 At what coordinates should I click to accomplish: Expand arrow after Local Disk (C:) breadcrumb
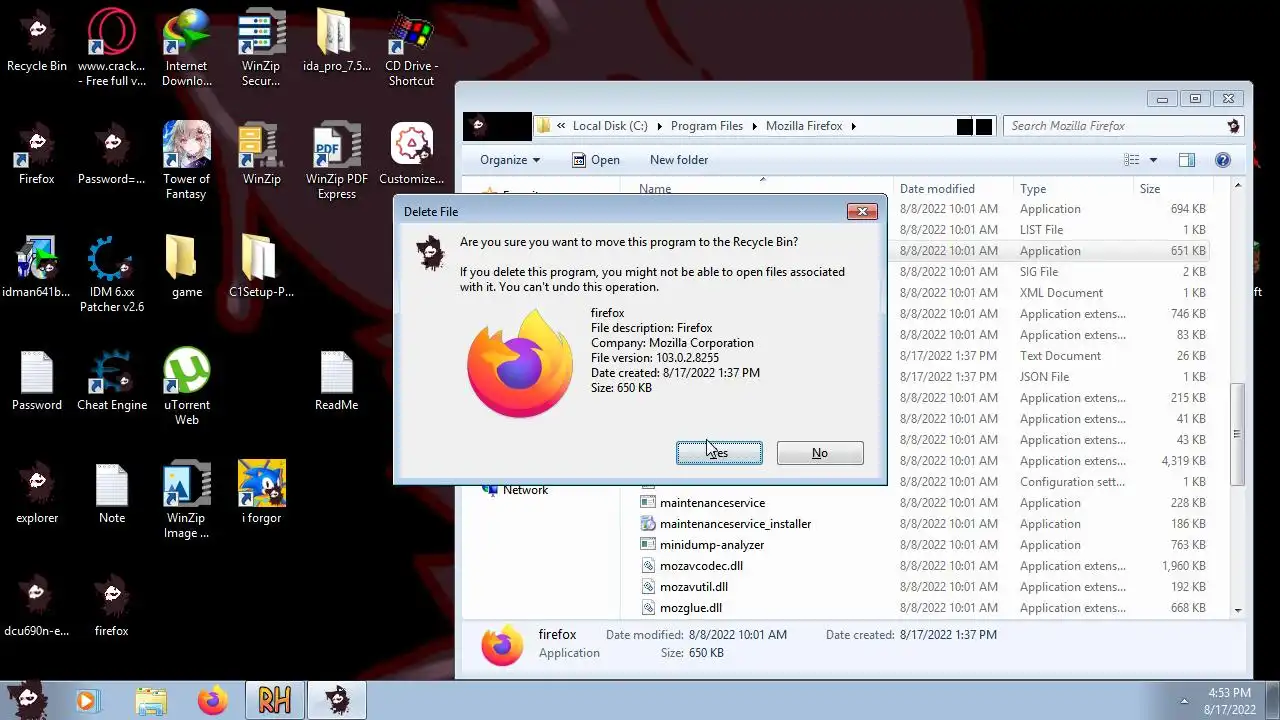point(659,126)
